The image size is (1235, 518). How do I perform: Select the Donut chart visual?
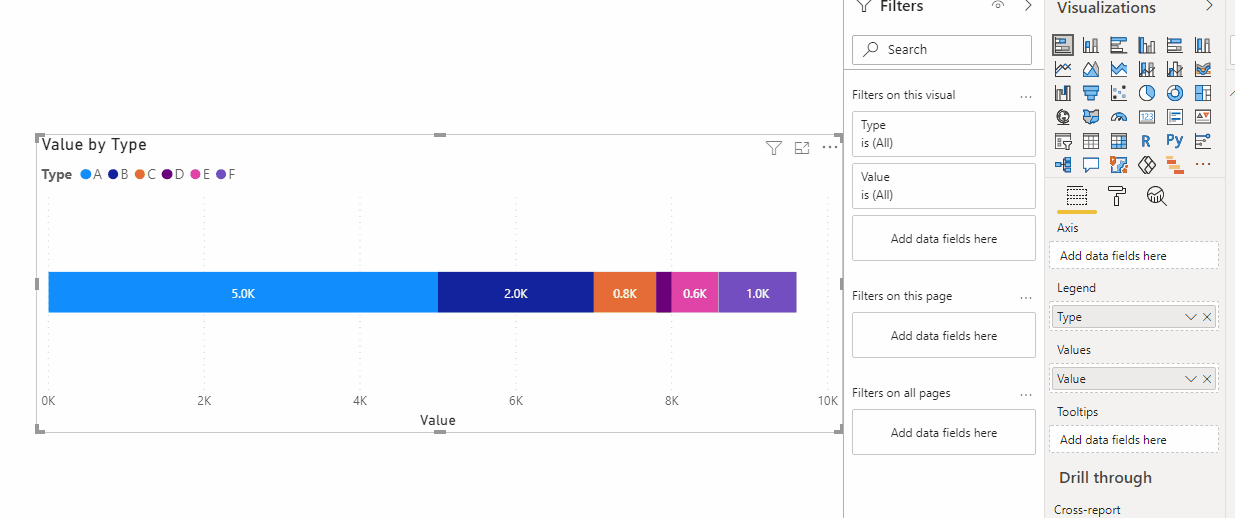(1175, 93)
